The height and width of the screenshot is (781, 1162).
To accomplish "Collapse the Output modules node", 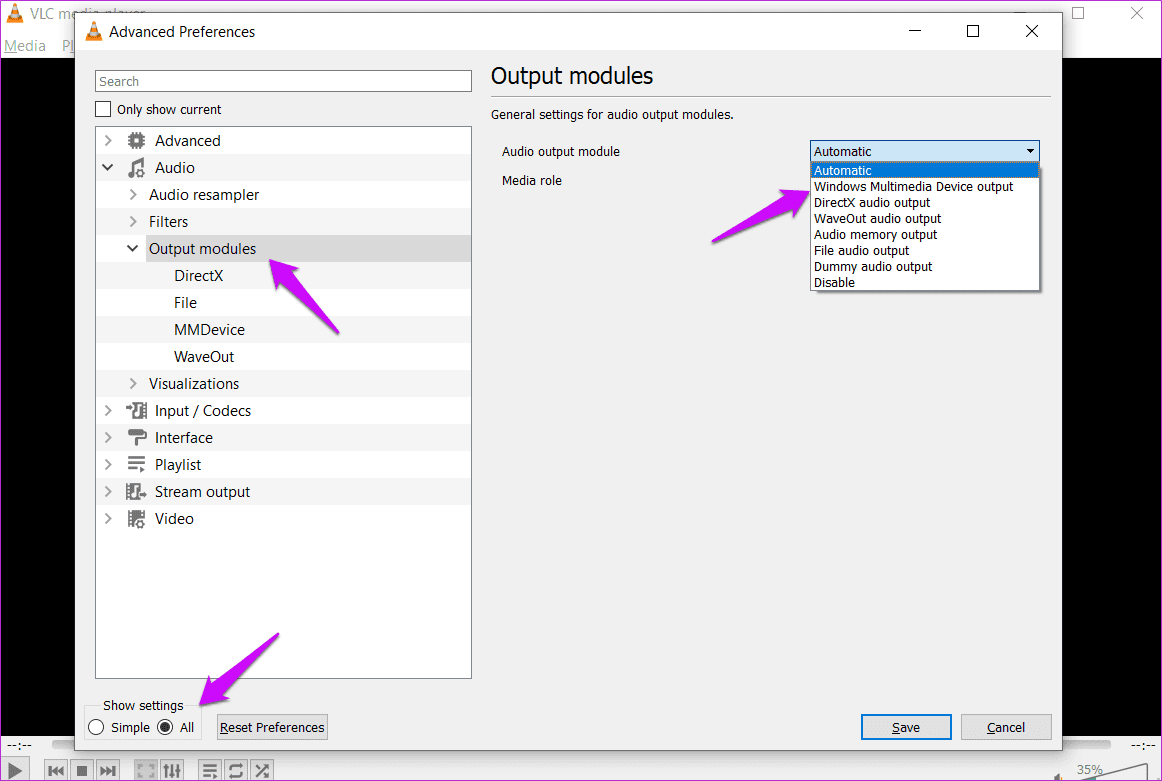I will tap(133, 249).
